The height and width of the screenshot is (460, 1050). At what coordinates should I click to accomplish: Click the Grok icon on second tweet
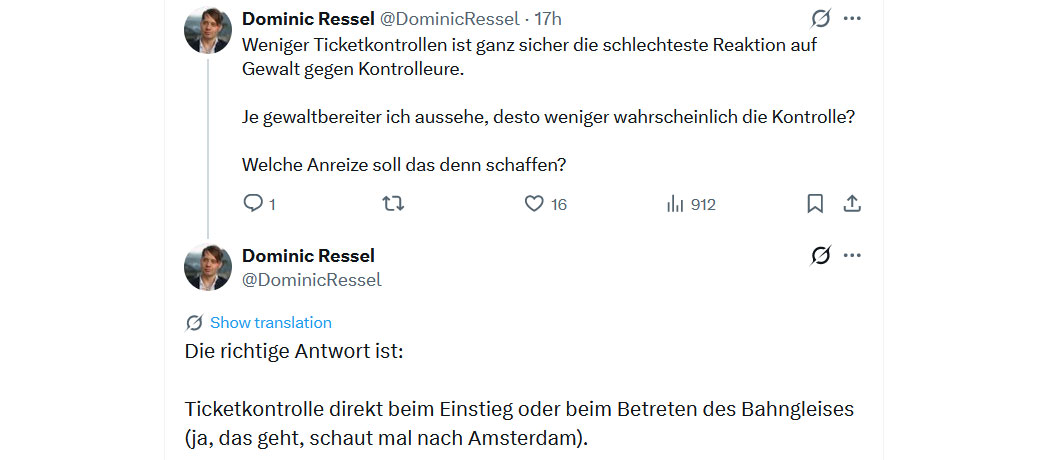(820, 256)
